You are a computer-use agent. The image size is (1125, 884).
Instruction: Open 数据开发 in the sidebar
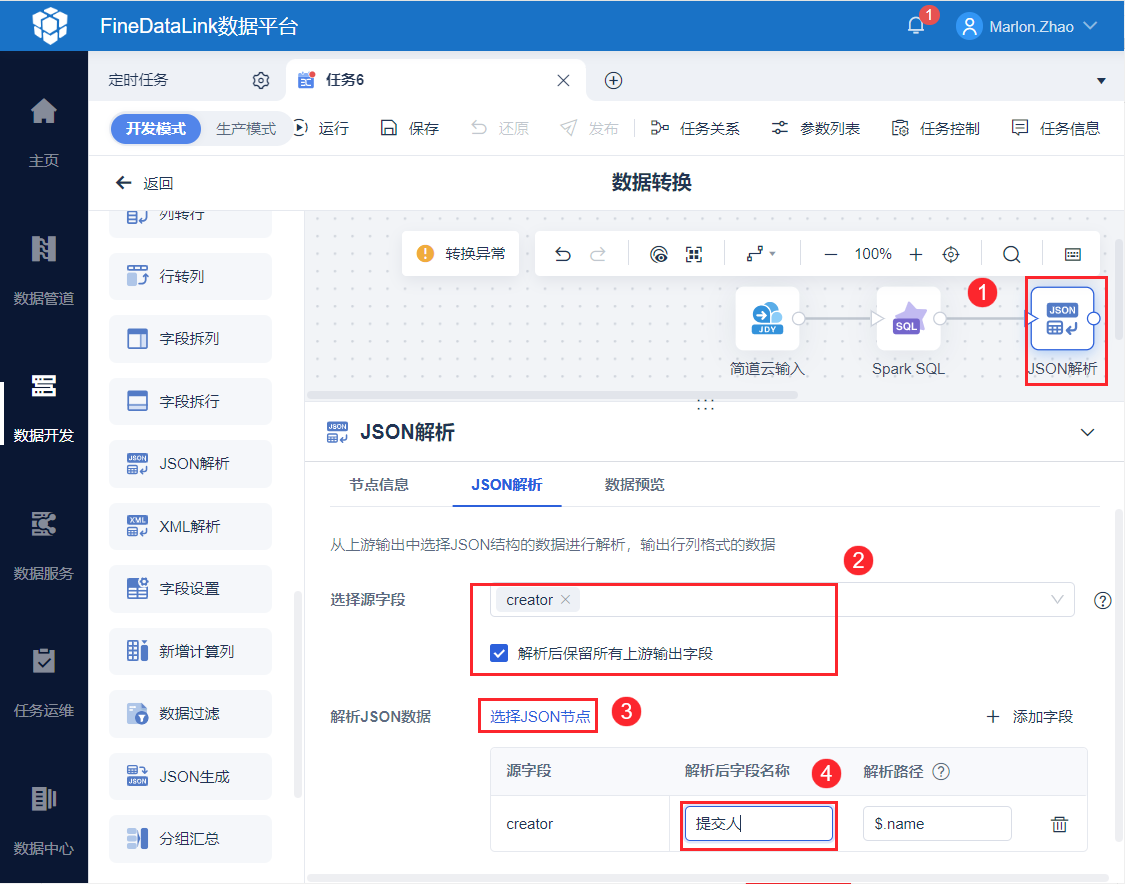coord(44,407)
